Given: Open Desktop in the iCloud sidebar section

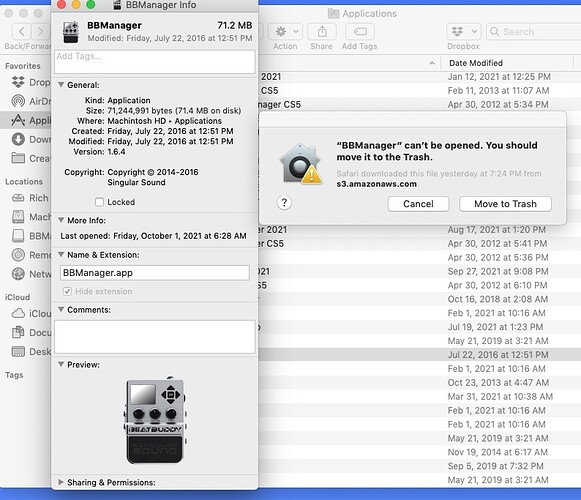Looking at the screenshot, I should (31, 351).
